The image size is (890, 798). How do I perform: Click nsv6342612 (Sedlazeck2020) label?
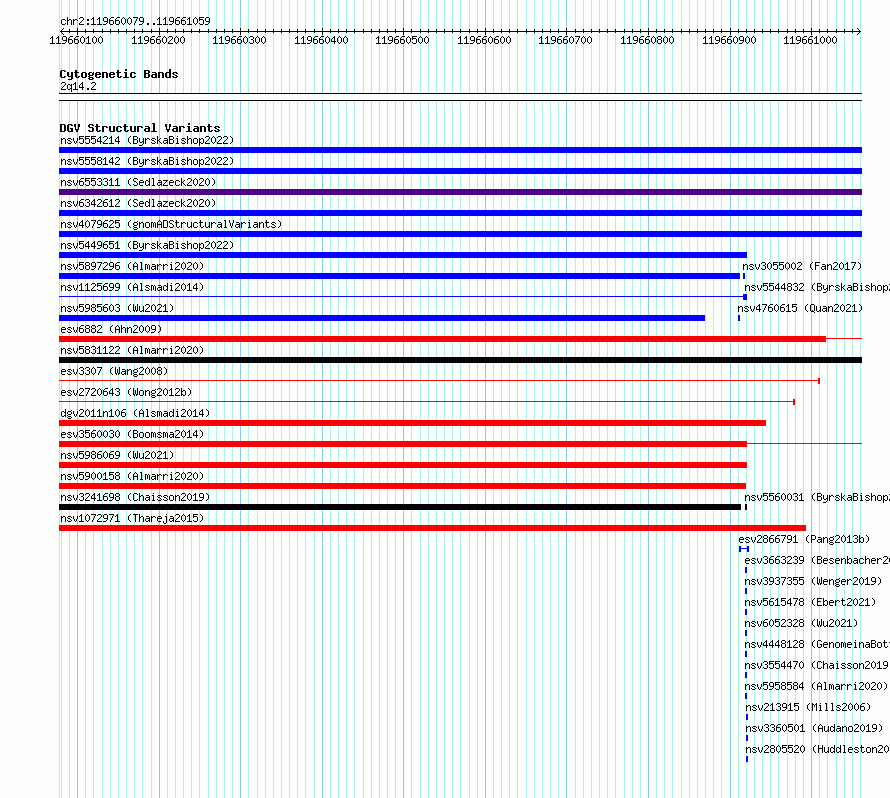(x=138, y=203)
